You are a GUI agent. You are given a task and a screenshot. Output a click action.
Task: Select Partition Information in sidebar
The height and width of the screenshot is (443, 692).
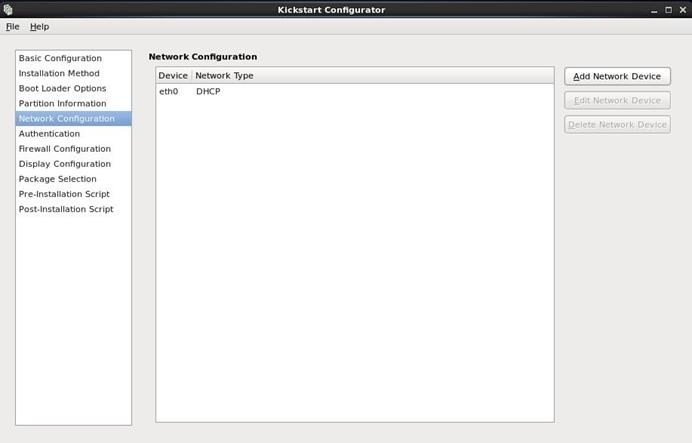(73, 103)
